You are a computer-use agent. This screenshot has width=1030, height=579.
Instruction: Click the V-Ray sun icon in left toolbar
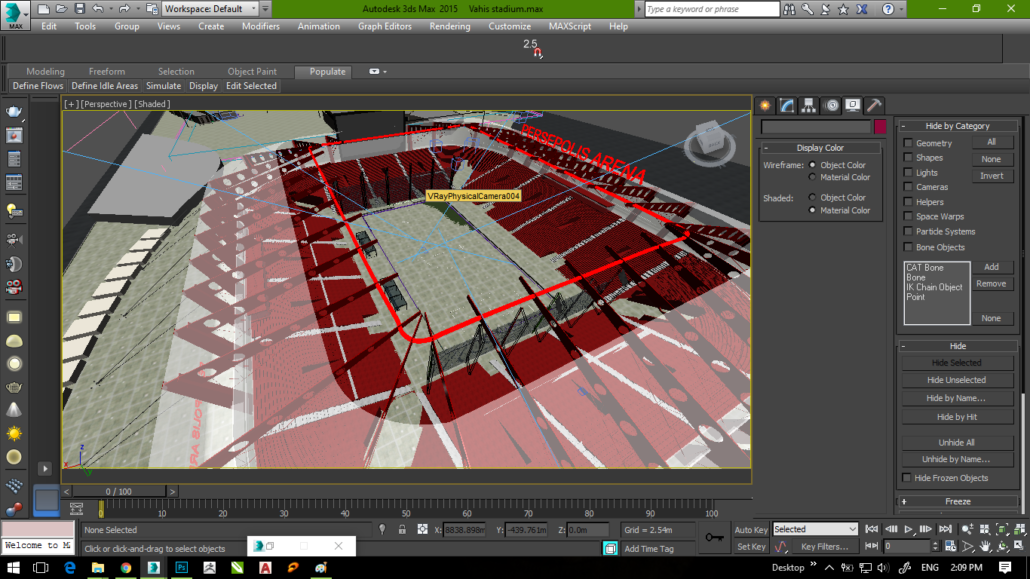[x=14, y=434]
